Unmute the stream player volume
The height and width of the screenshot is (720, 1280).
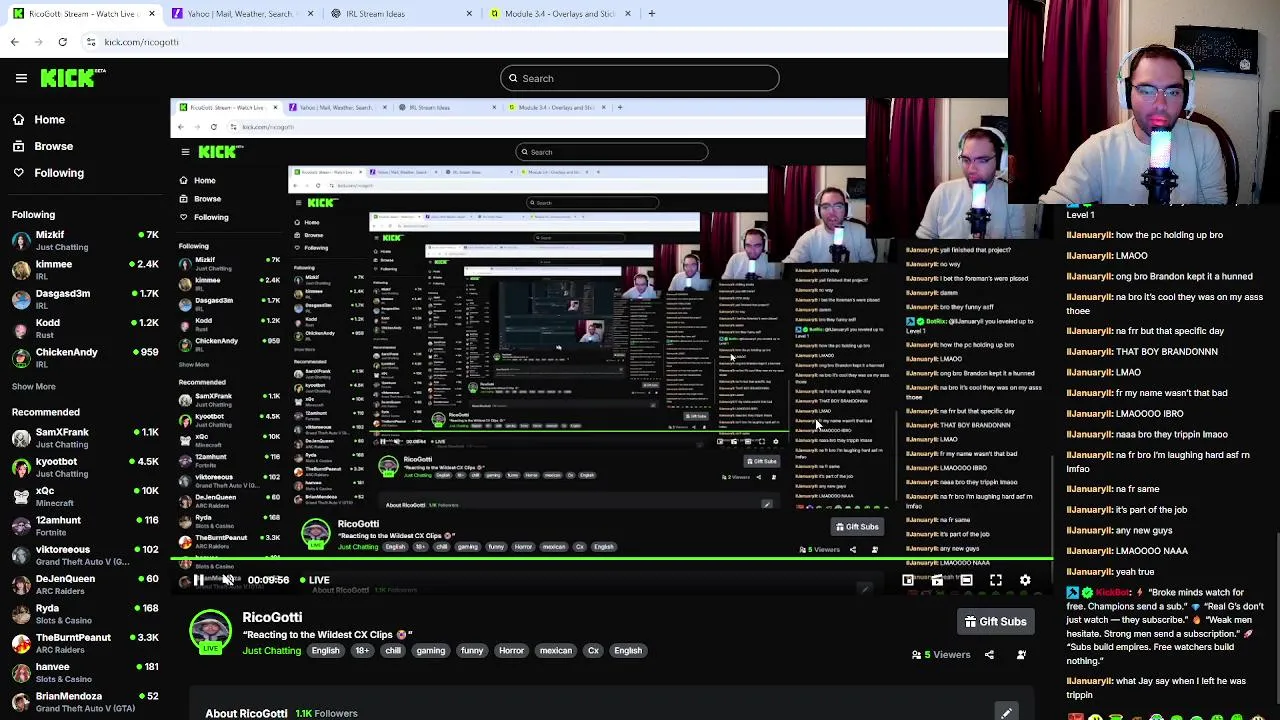[228, 580]
